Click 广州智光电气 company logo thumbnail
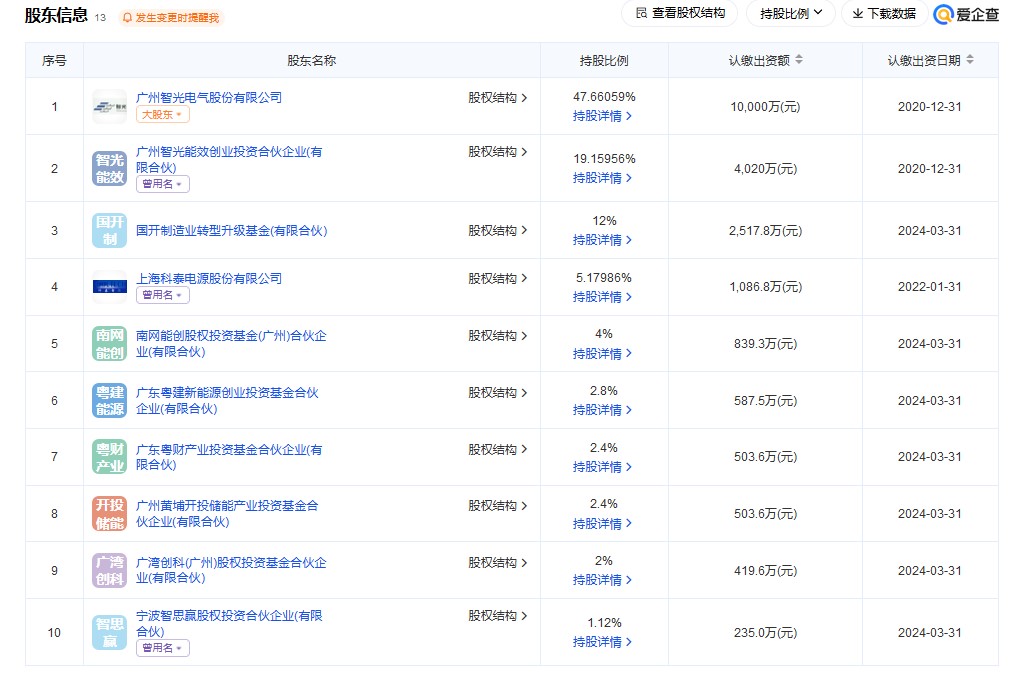 (x=109, y=106)
